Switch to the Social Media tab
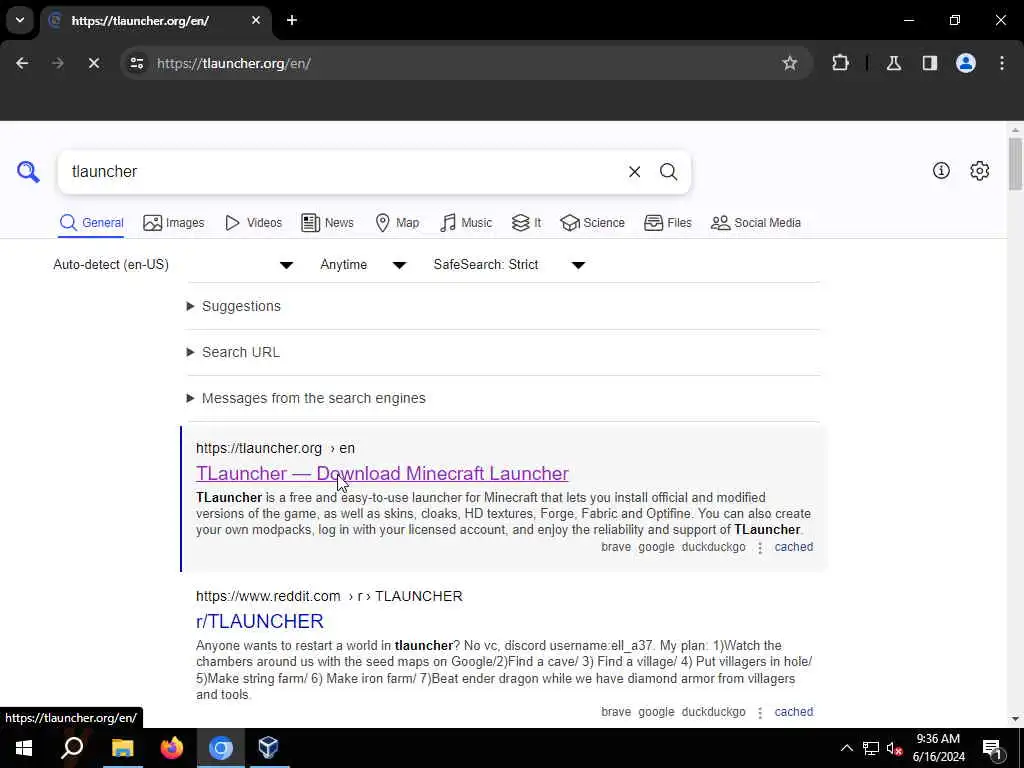This screenshot has width=1024, height=768. [756, 223]
